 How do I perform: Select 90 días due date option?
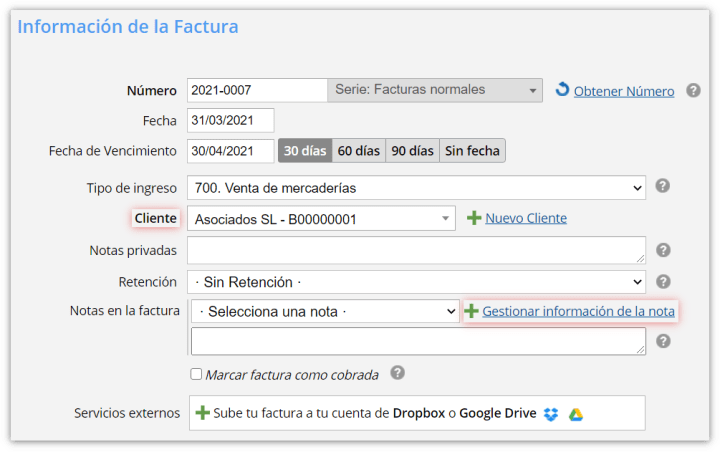412,151
